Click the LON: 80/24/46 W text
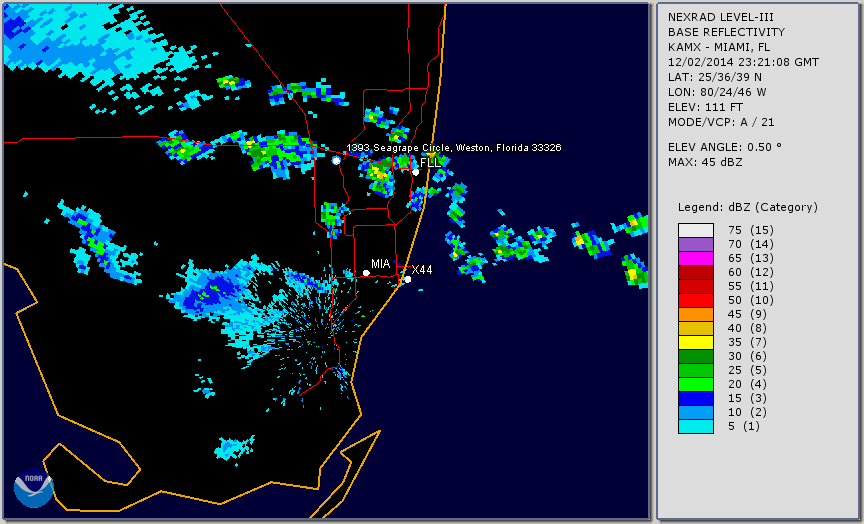 717,92
